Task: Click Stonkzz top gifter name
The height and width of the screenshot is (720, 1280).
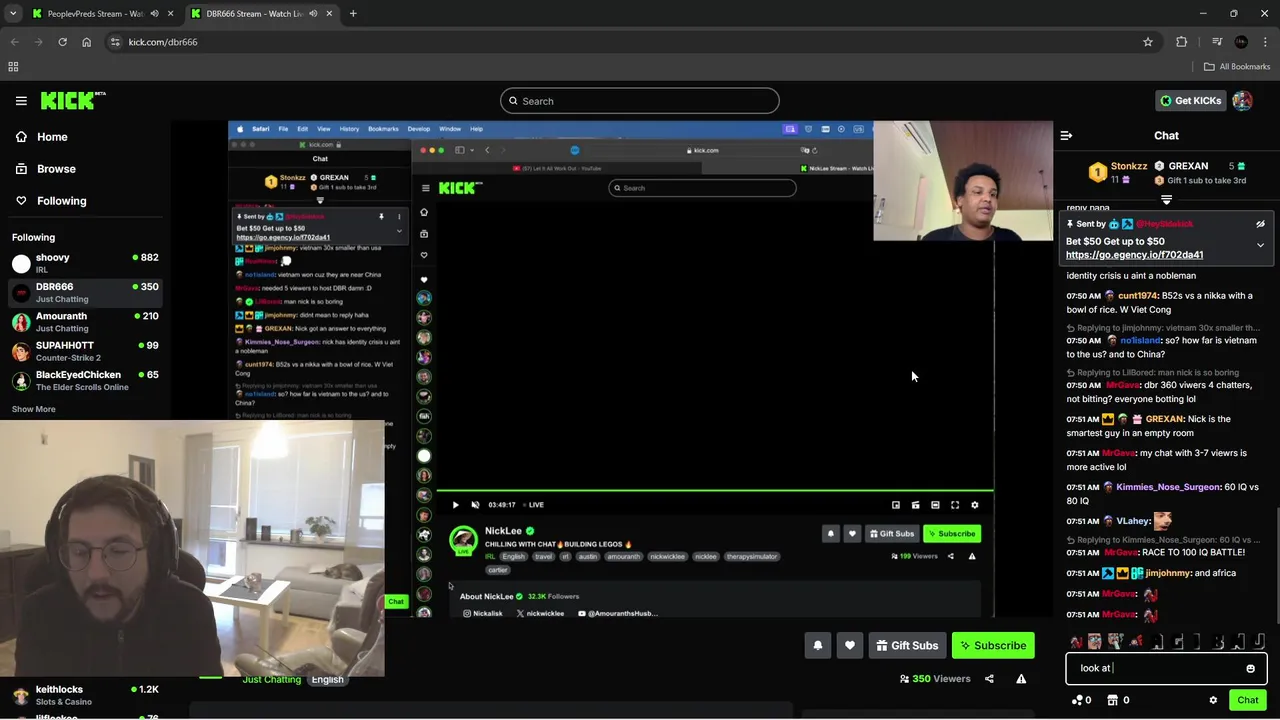Action: [x=1129, y=166]
